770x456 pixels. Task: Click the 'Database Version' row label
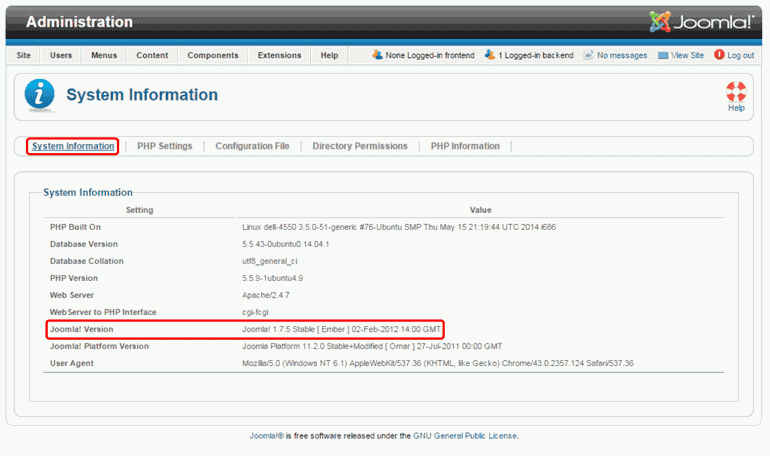[x=83, y=244]
